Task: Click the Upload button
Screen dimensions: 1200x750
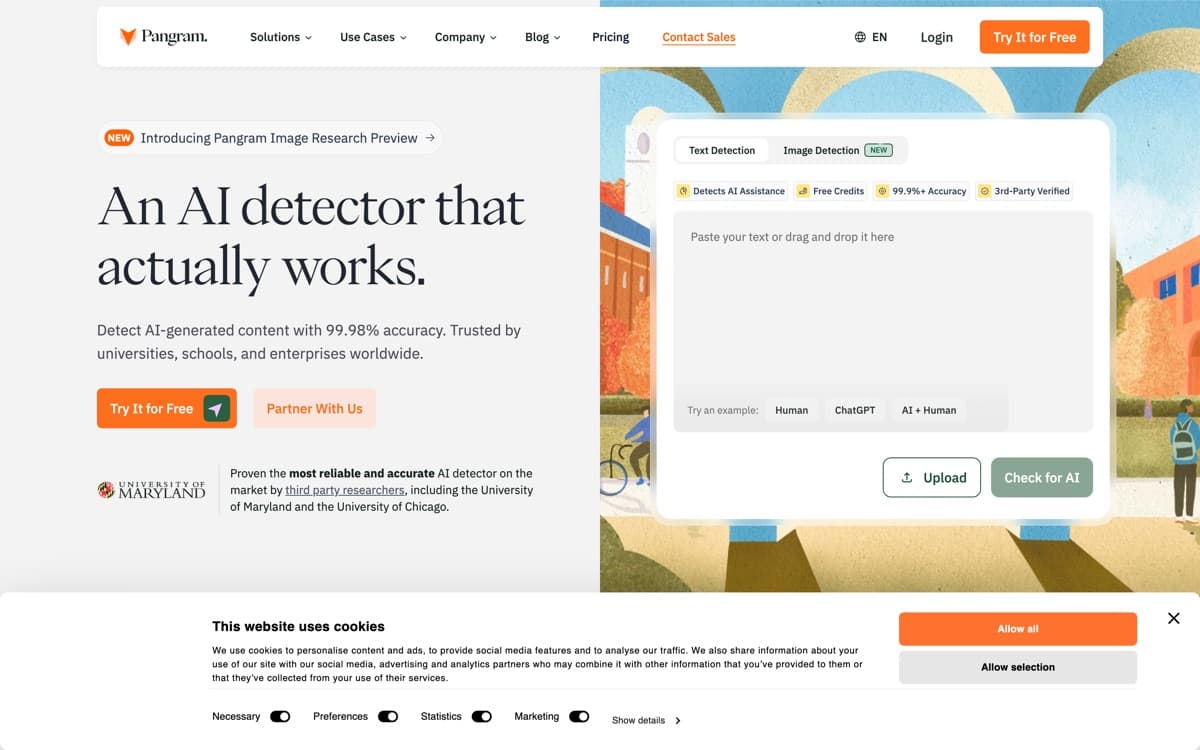Action: [932, 478]
